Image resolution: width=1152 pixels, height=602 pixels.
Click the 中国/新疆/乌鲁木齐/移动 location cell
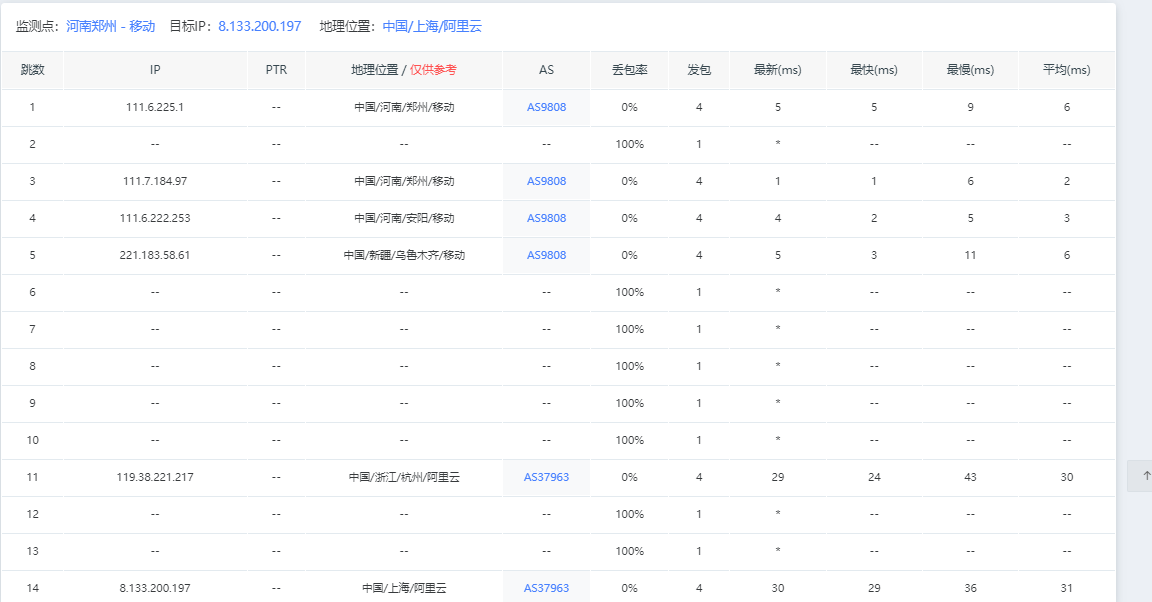pos(404,255)
